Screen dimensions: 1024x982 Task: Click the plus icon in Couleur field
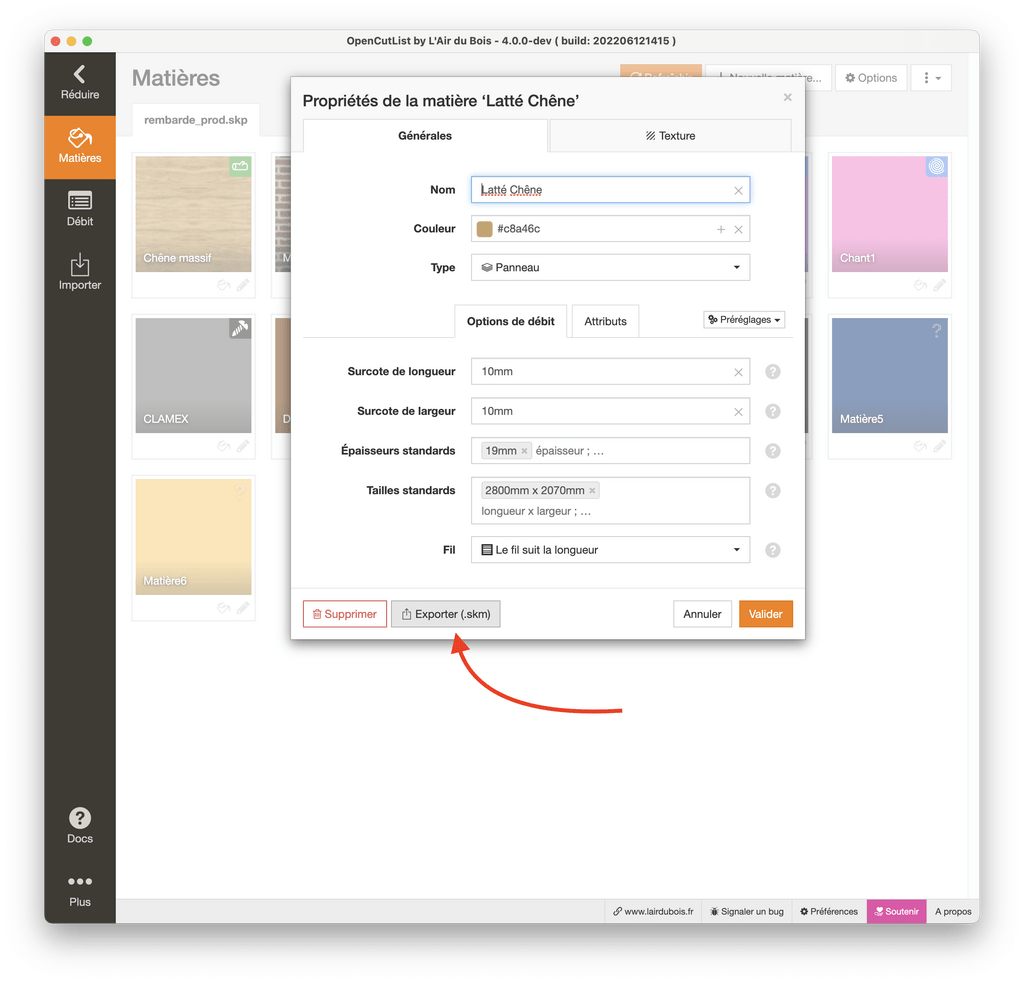[721, 229]
